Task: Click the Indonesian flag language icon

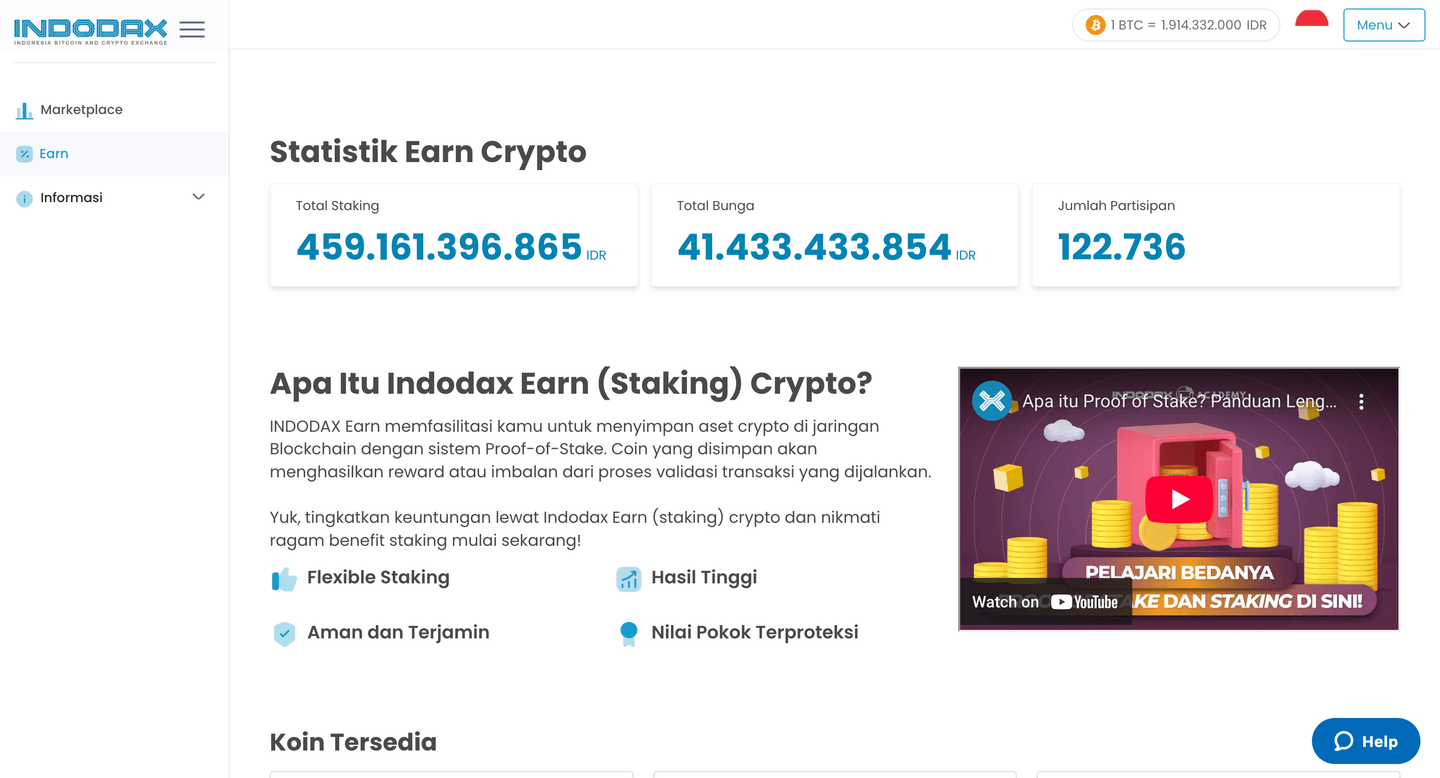Action: [x=1311, y=19]
